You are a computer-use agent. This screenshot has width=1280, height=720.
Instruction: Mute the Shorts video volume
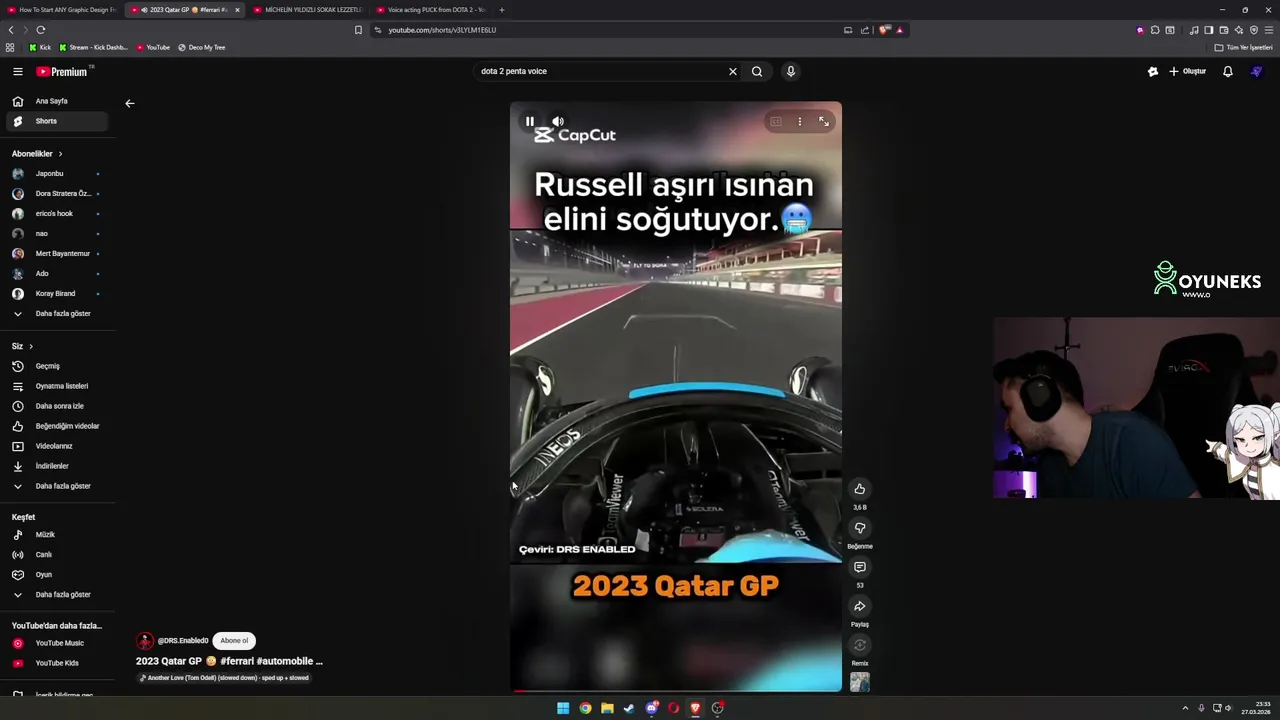pyautogui.click(x=558, y=121)
